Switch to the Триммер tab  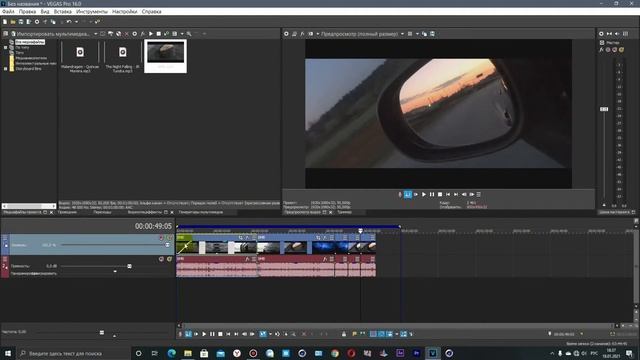pyautogui.click(x=344, y=212)
